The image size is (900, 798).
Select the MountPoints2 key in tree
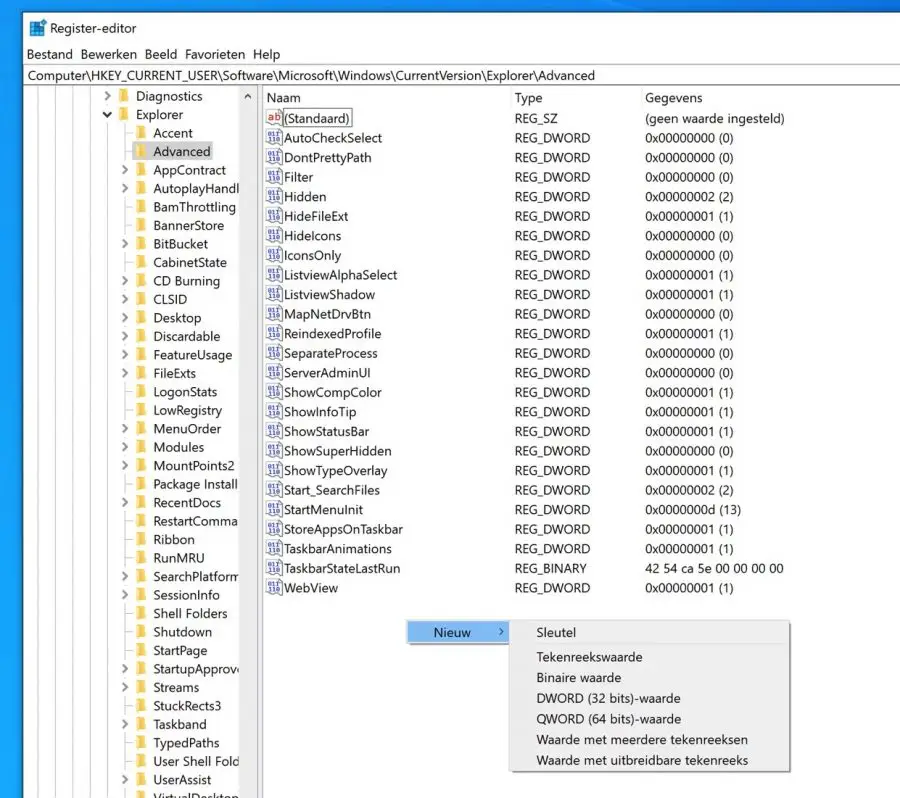193,466
